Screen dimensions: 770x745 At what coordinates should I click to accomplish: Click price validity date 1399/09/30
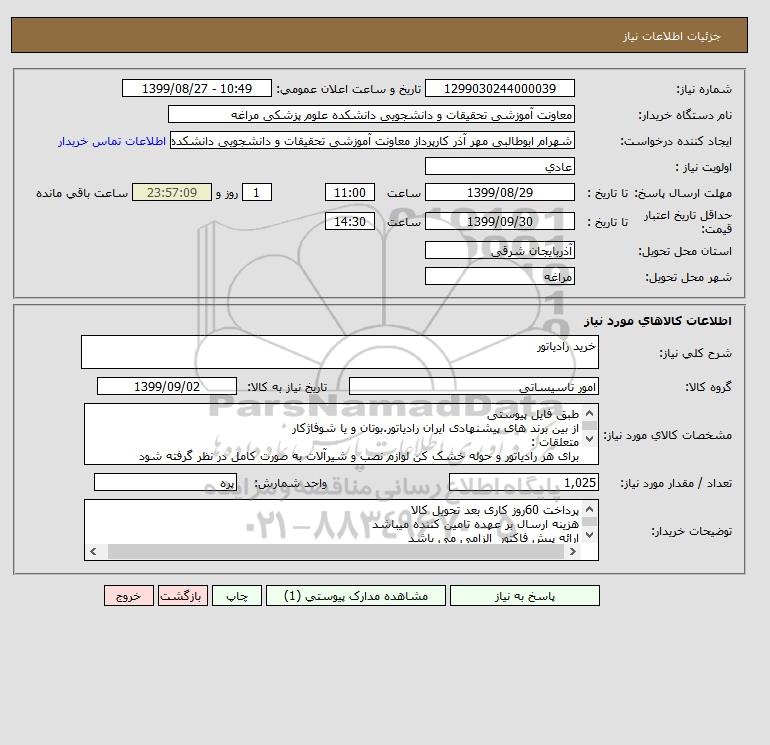[x=500, y=221]
